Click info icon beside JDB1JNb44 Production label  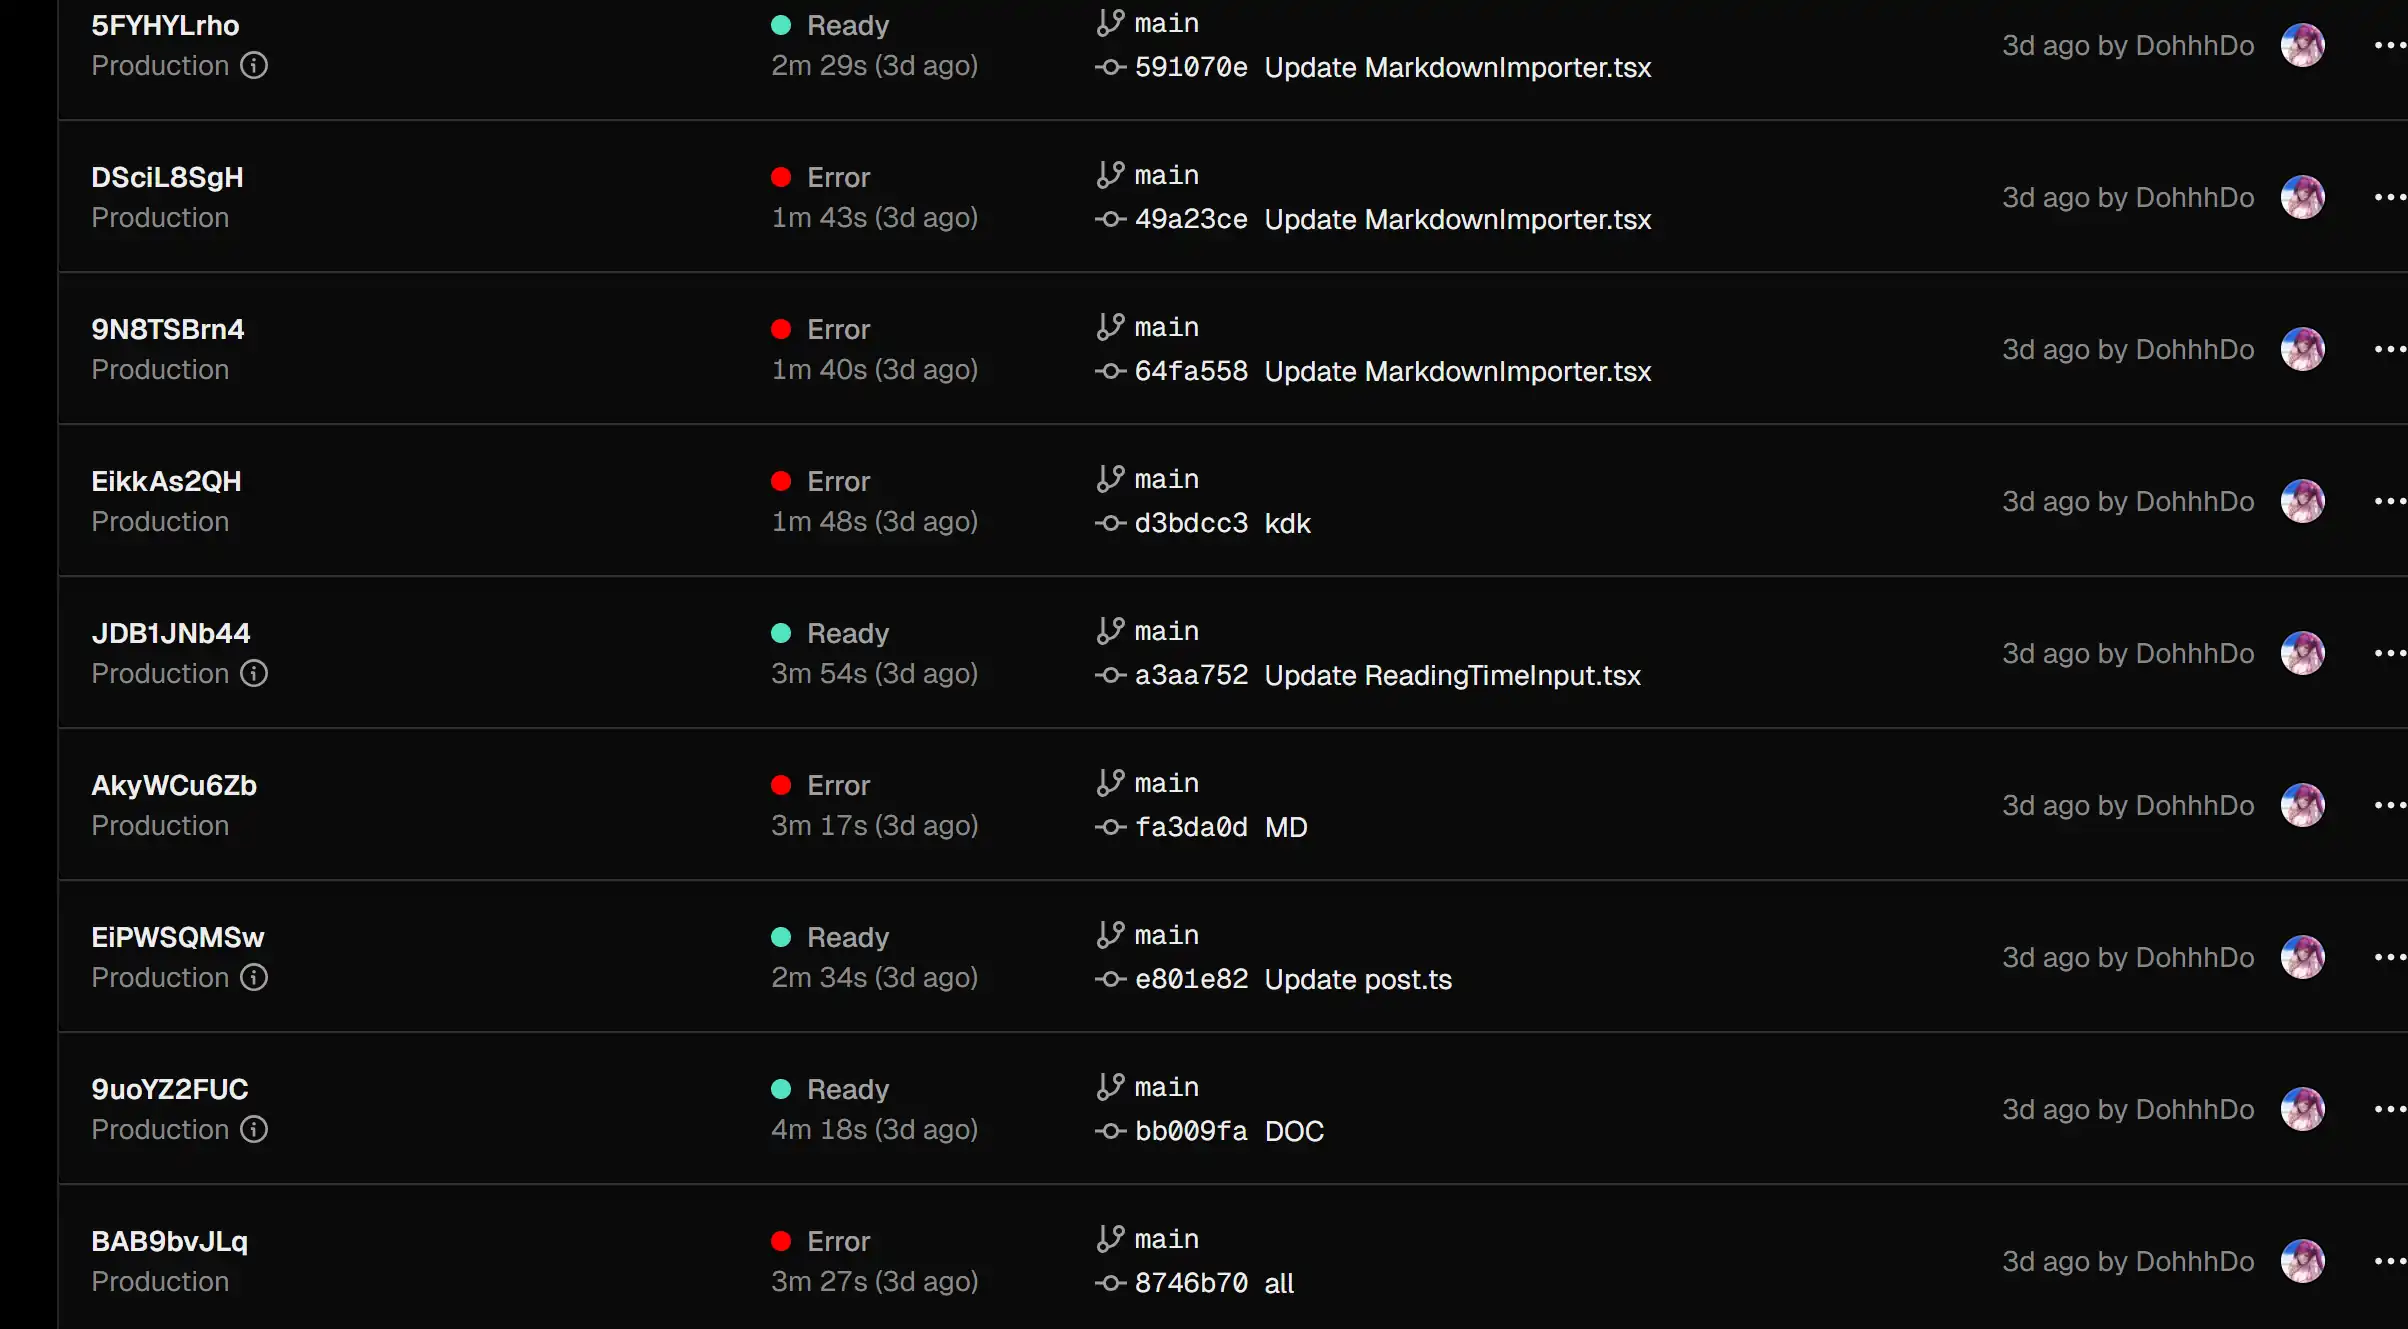click(x=254, y=673)
